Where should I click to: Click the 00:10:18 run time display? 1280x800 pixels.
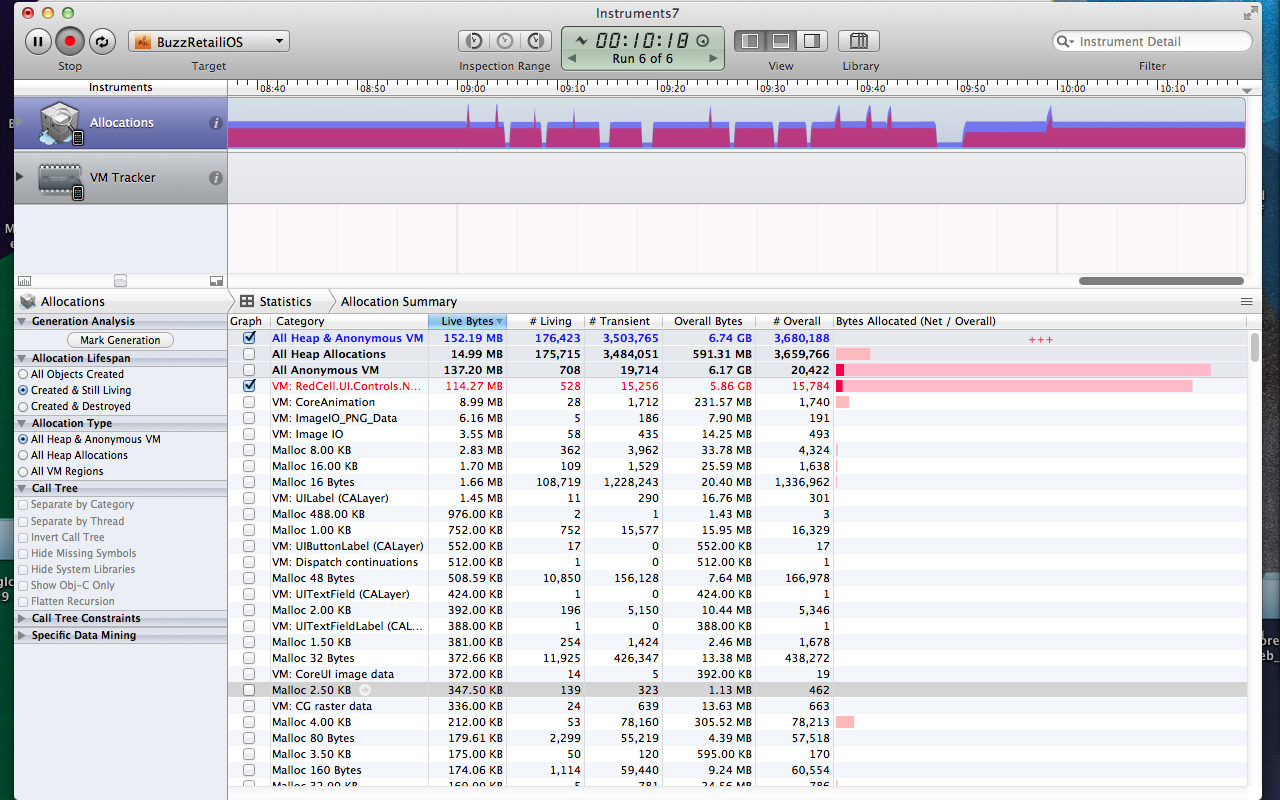pos(644,41)
